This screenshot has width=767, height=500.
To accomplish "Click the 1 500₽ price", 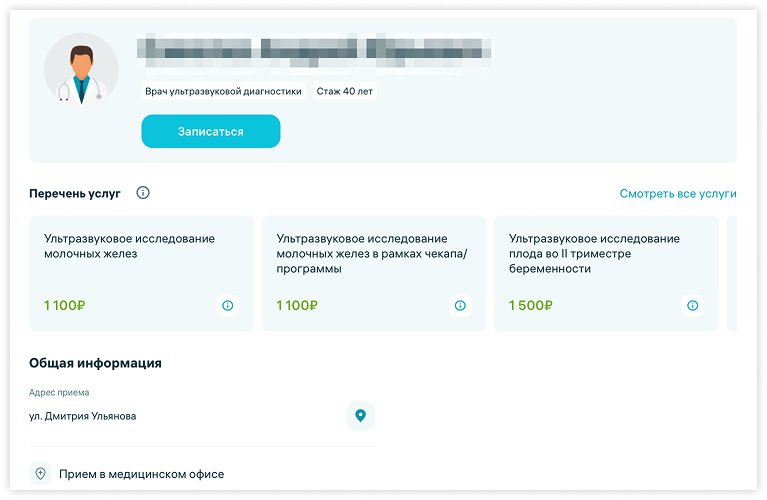I will (x=530, y=305).
